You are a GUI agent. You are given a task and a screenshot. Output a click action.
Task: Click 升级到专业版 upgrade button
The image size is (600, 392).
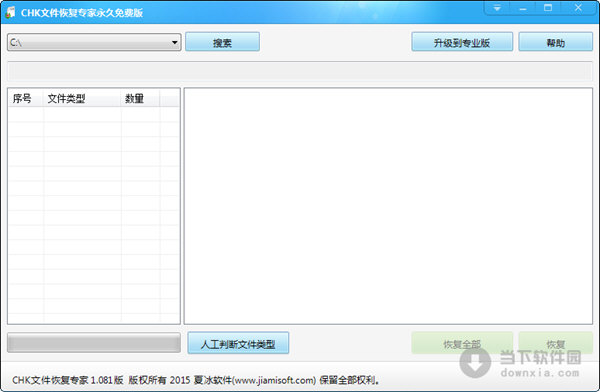pyautogui.click(x=462, y=42)
